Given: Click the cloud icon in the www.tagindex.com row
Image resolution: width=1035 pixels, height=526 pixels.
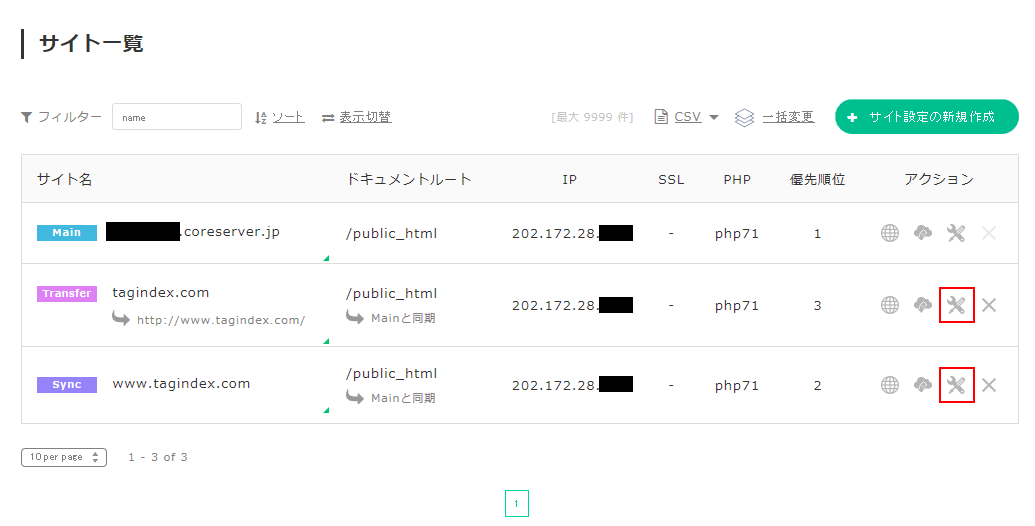Looking at the screenshot, I should point(923,385).
